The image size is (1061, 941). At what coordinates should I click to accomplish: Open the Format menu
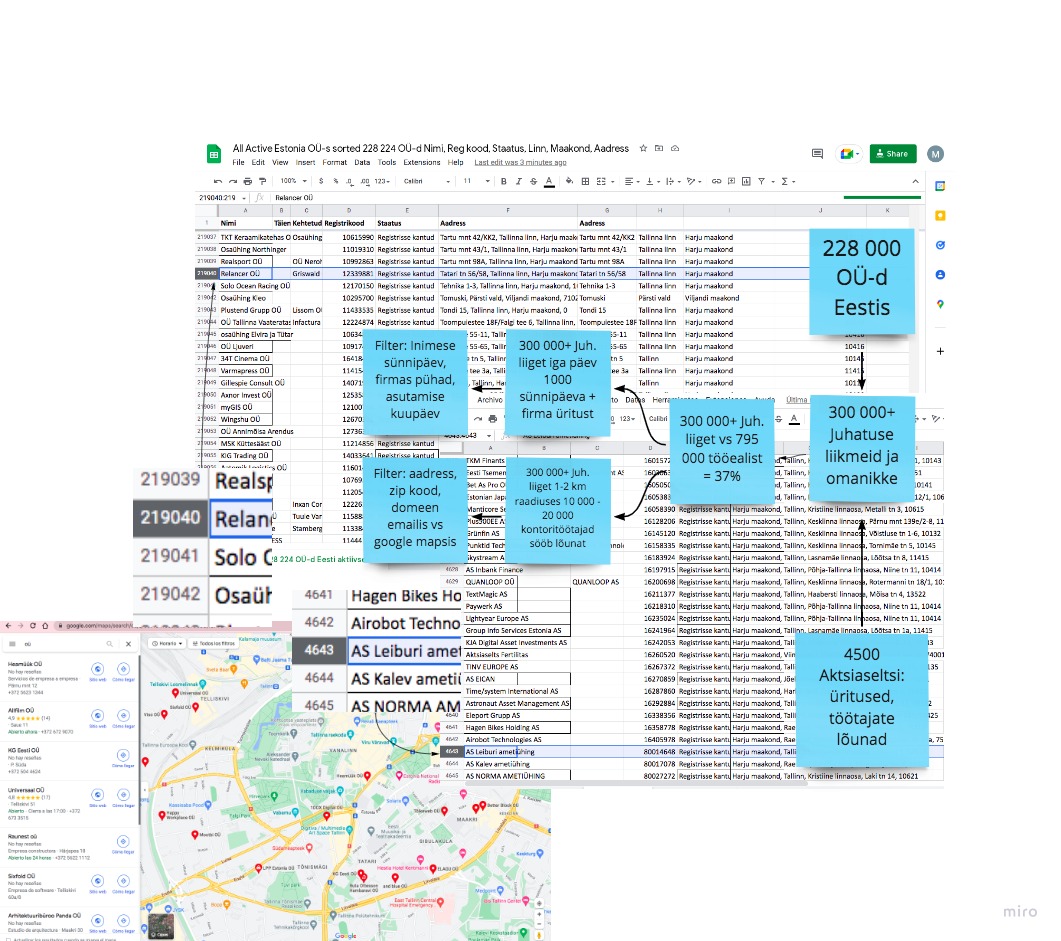[334, 162]
